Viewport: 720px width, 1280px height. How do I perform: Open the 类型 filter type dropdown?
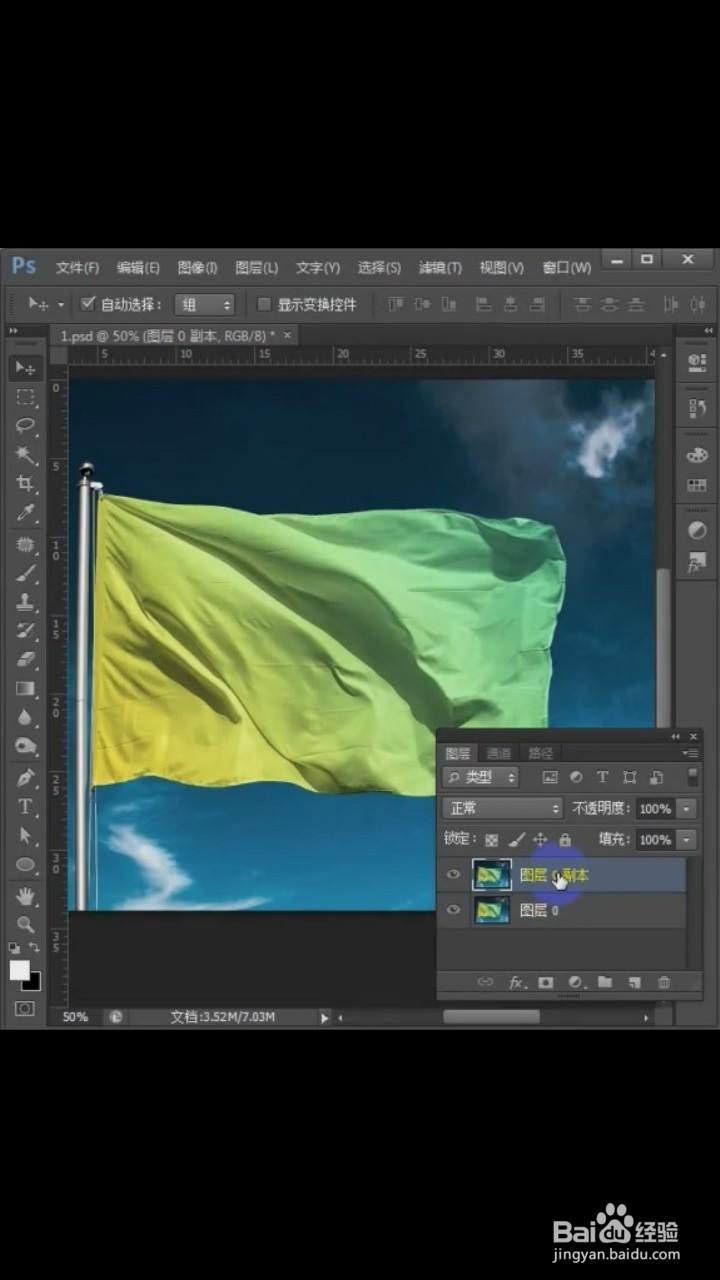point(482,777)
